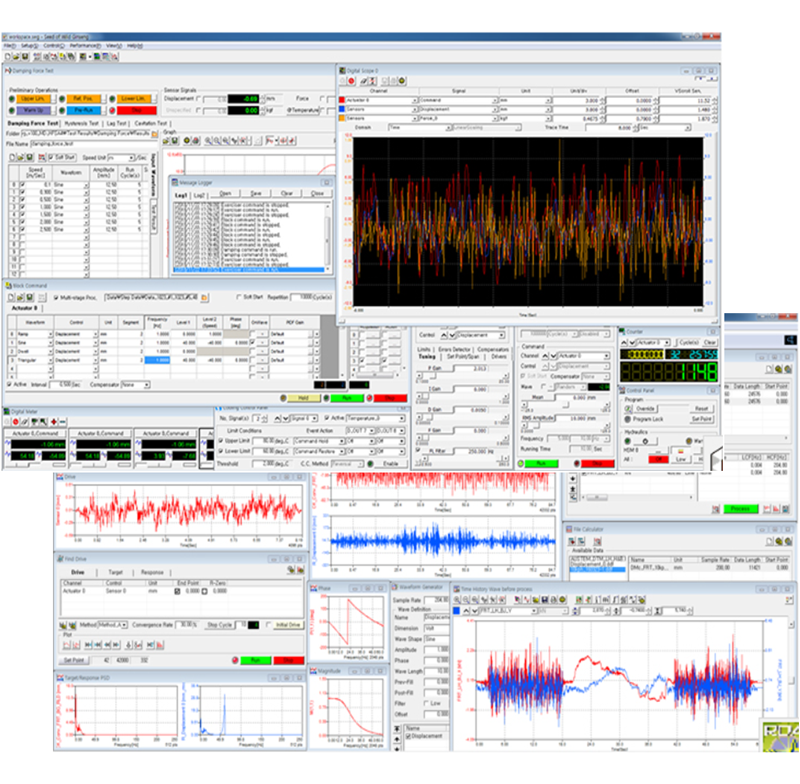Toggle the Multi-stage Proc. checkbox
This screenshot has height=784, width=800.
click(55, 298)
